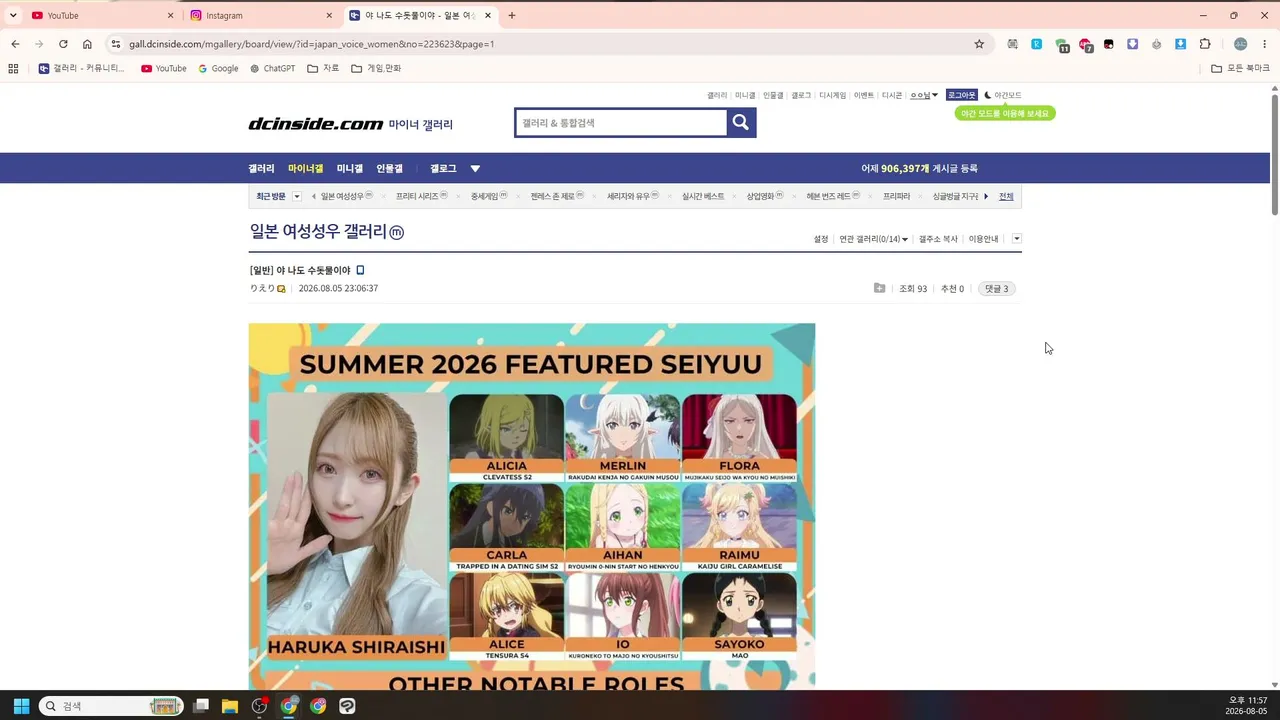Open 실시간 베스트 in recent visits
This screenshot has height=720, width=1280.
click(x=703, y=196)
